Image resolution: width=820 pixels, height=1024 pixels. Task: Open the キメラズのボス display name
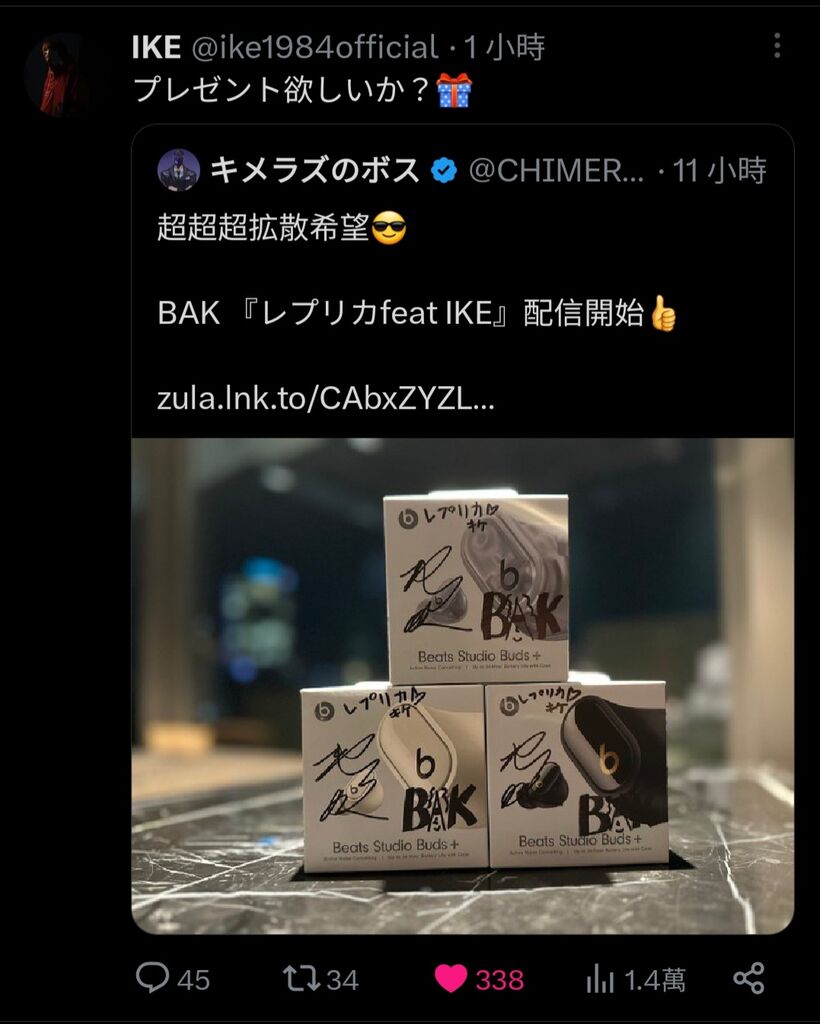[315, 170]
